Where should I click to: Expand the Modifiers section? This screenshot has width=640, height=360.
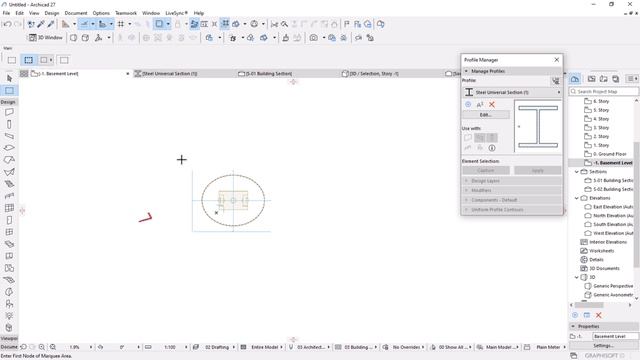click(512, 190)
